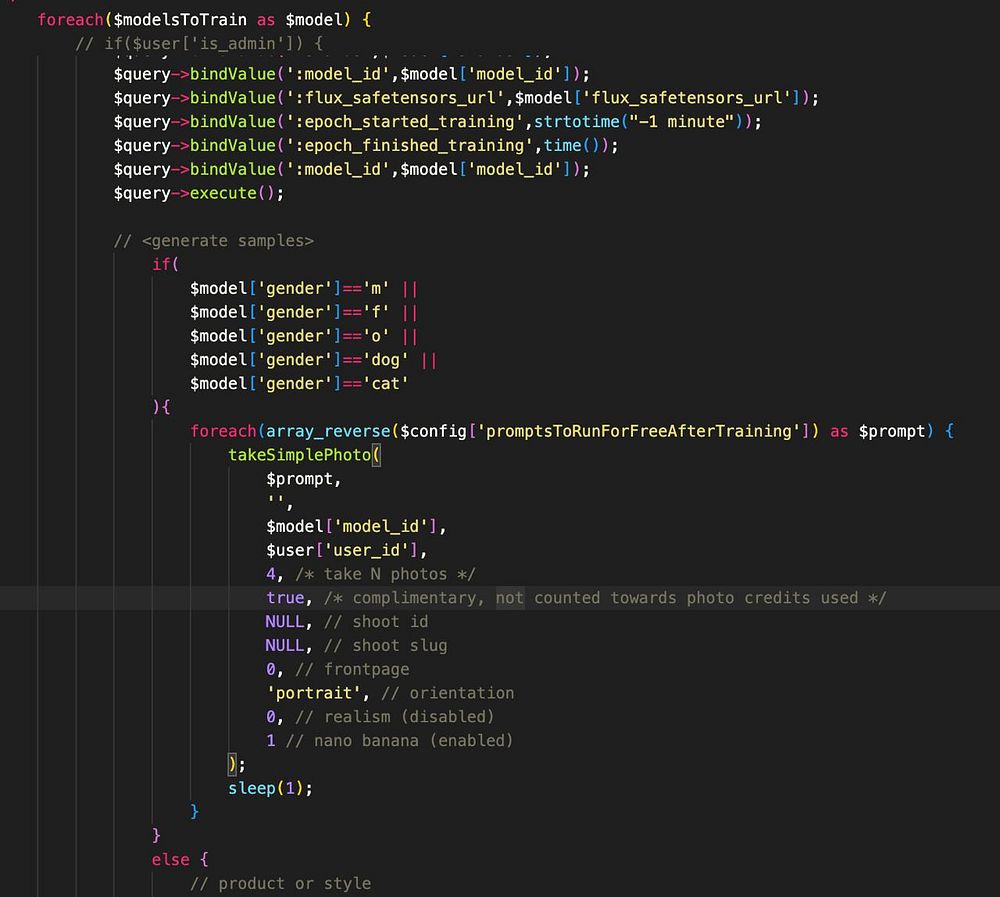This screenshot has height=897, width=1000.
Task: Click the line comparing gender to 'cat'
Action: pos(299,383)
